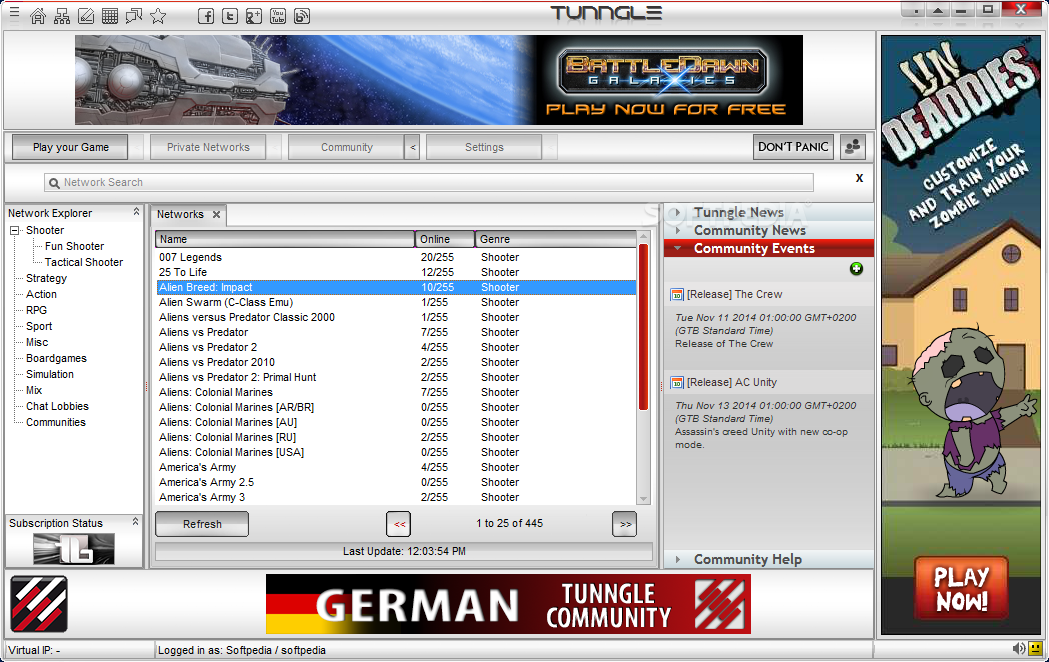Go to next page of networks
The height and width of the screenshot is (662, 1049).
pos(625,524)
